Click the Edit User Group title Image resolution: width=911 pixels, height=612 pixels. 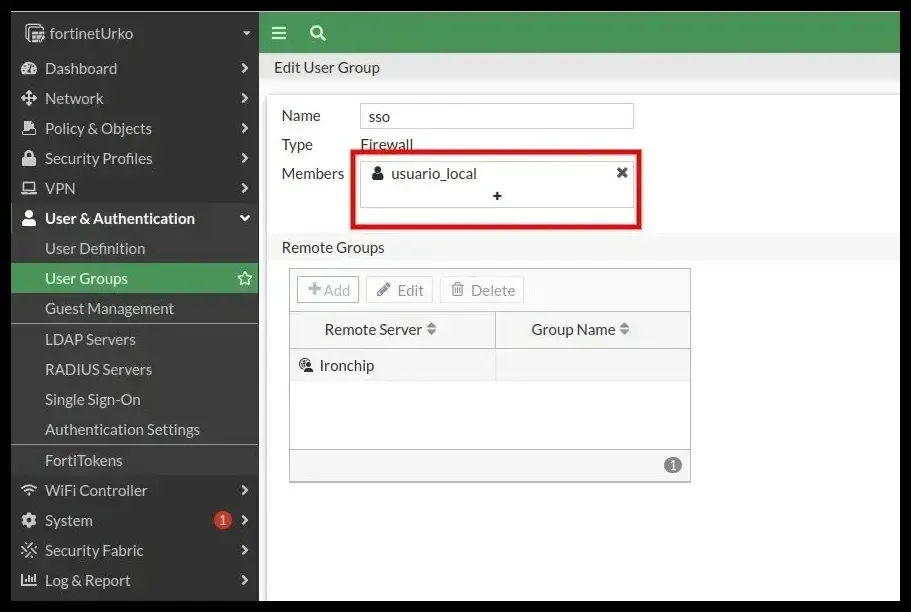(x=327, y=67)
